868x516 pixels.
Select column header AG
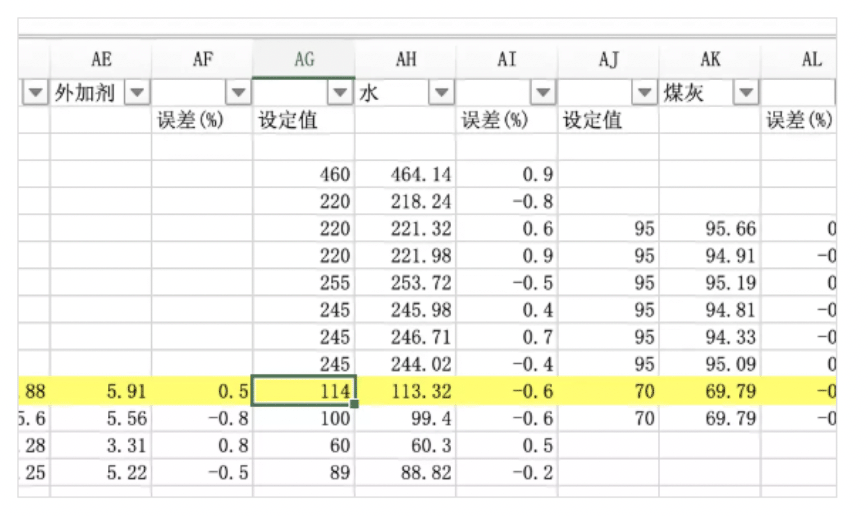pos(304,60)
